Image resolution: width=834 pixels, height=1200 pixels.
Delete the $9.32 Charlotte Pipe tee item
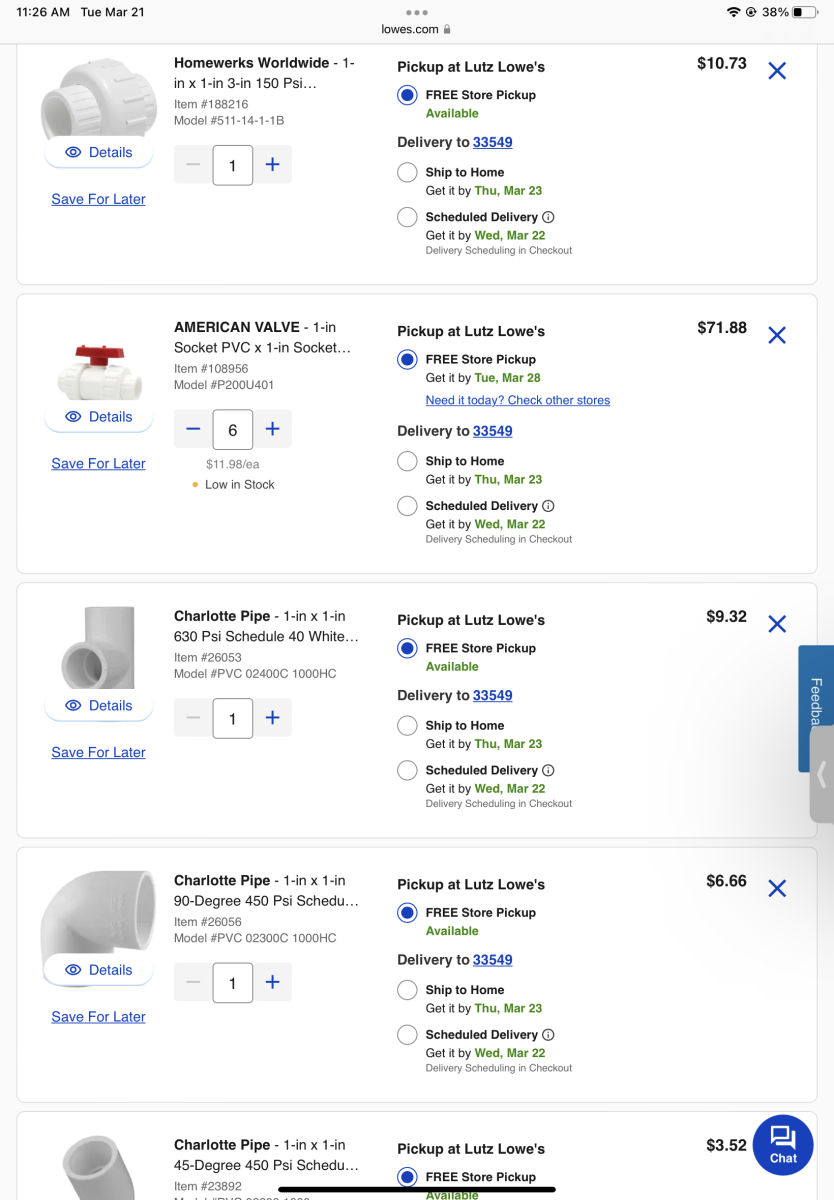coord(777,624)
